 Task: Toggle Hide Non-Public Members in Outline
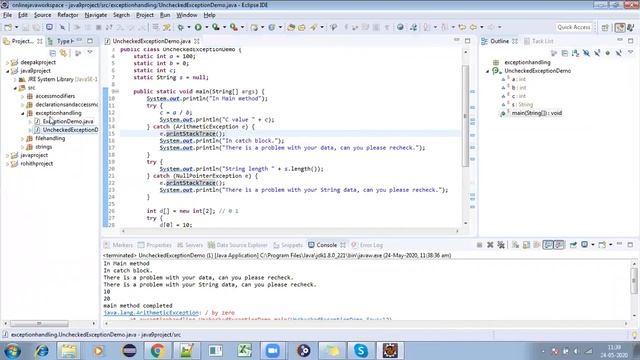608,53
